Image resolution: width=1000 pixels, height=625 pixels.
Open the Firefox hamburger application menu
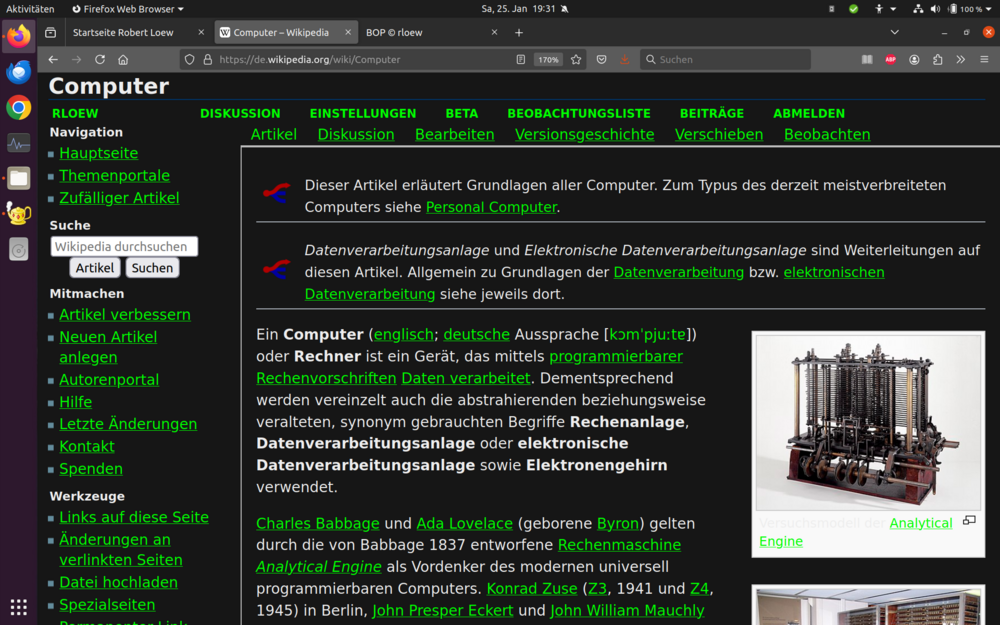click(984, 60)
